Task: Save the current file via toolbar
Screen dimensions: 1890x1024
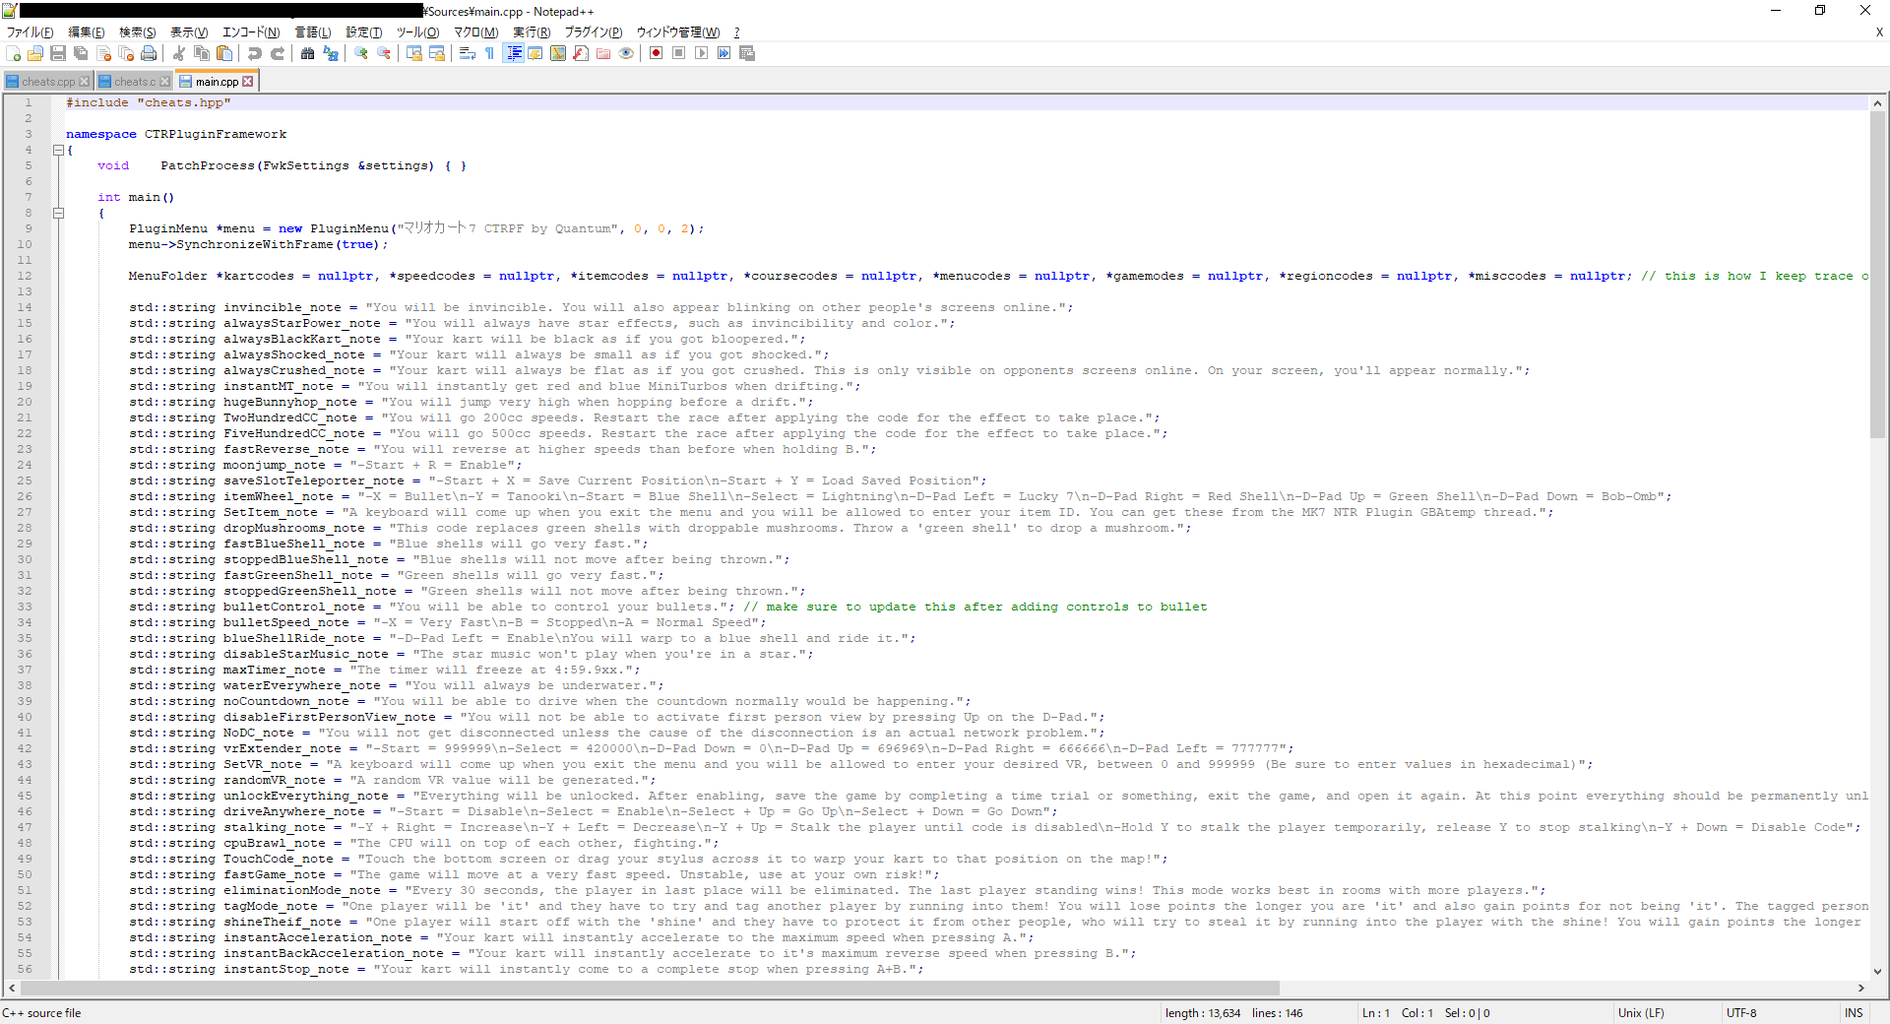Action: click(58, 54)
